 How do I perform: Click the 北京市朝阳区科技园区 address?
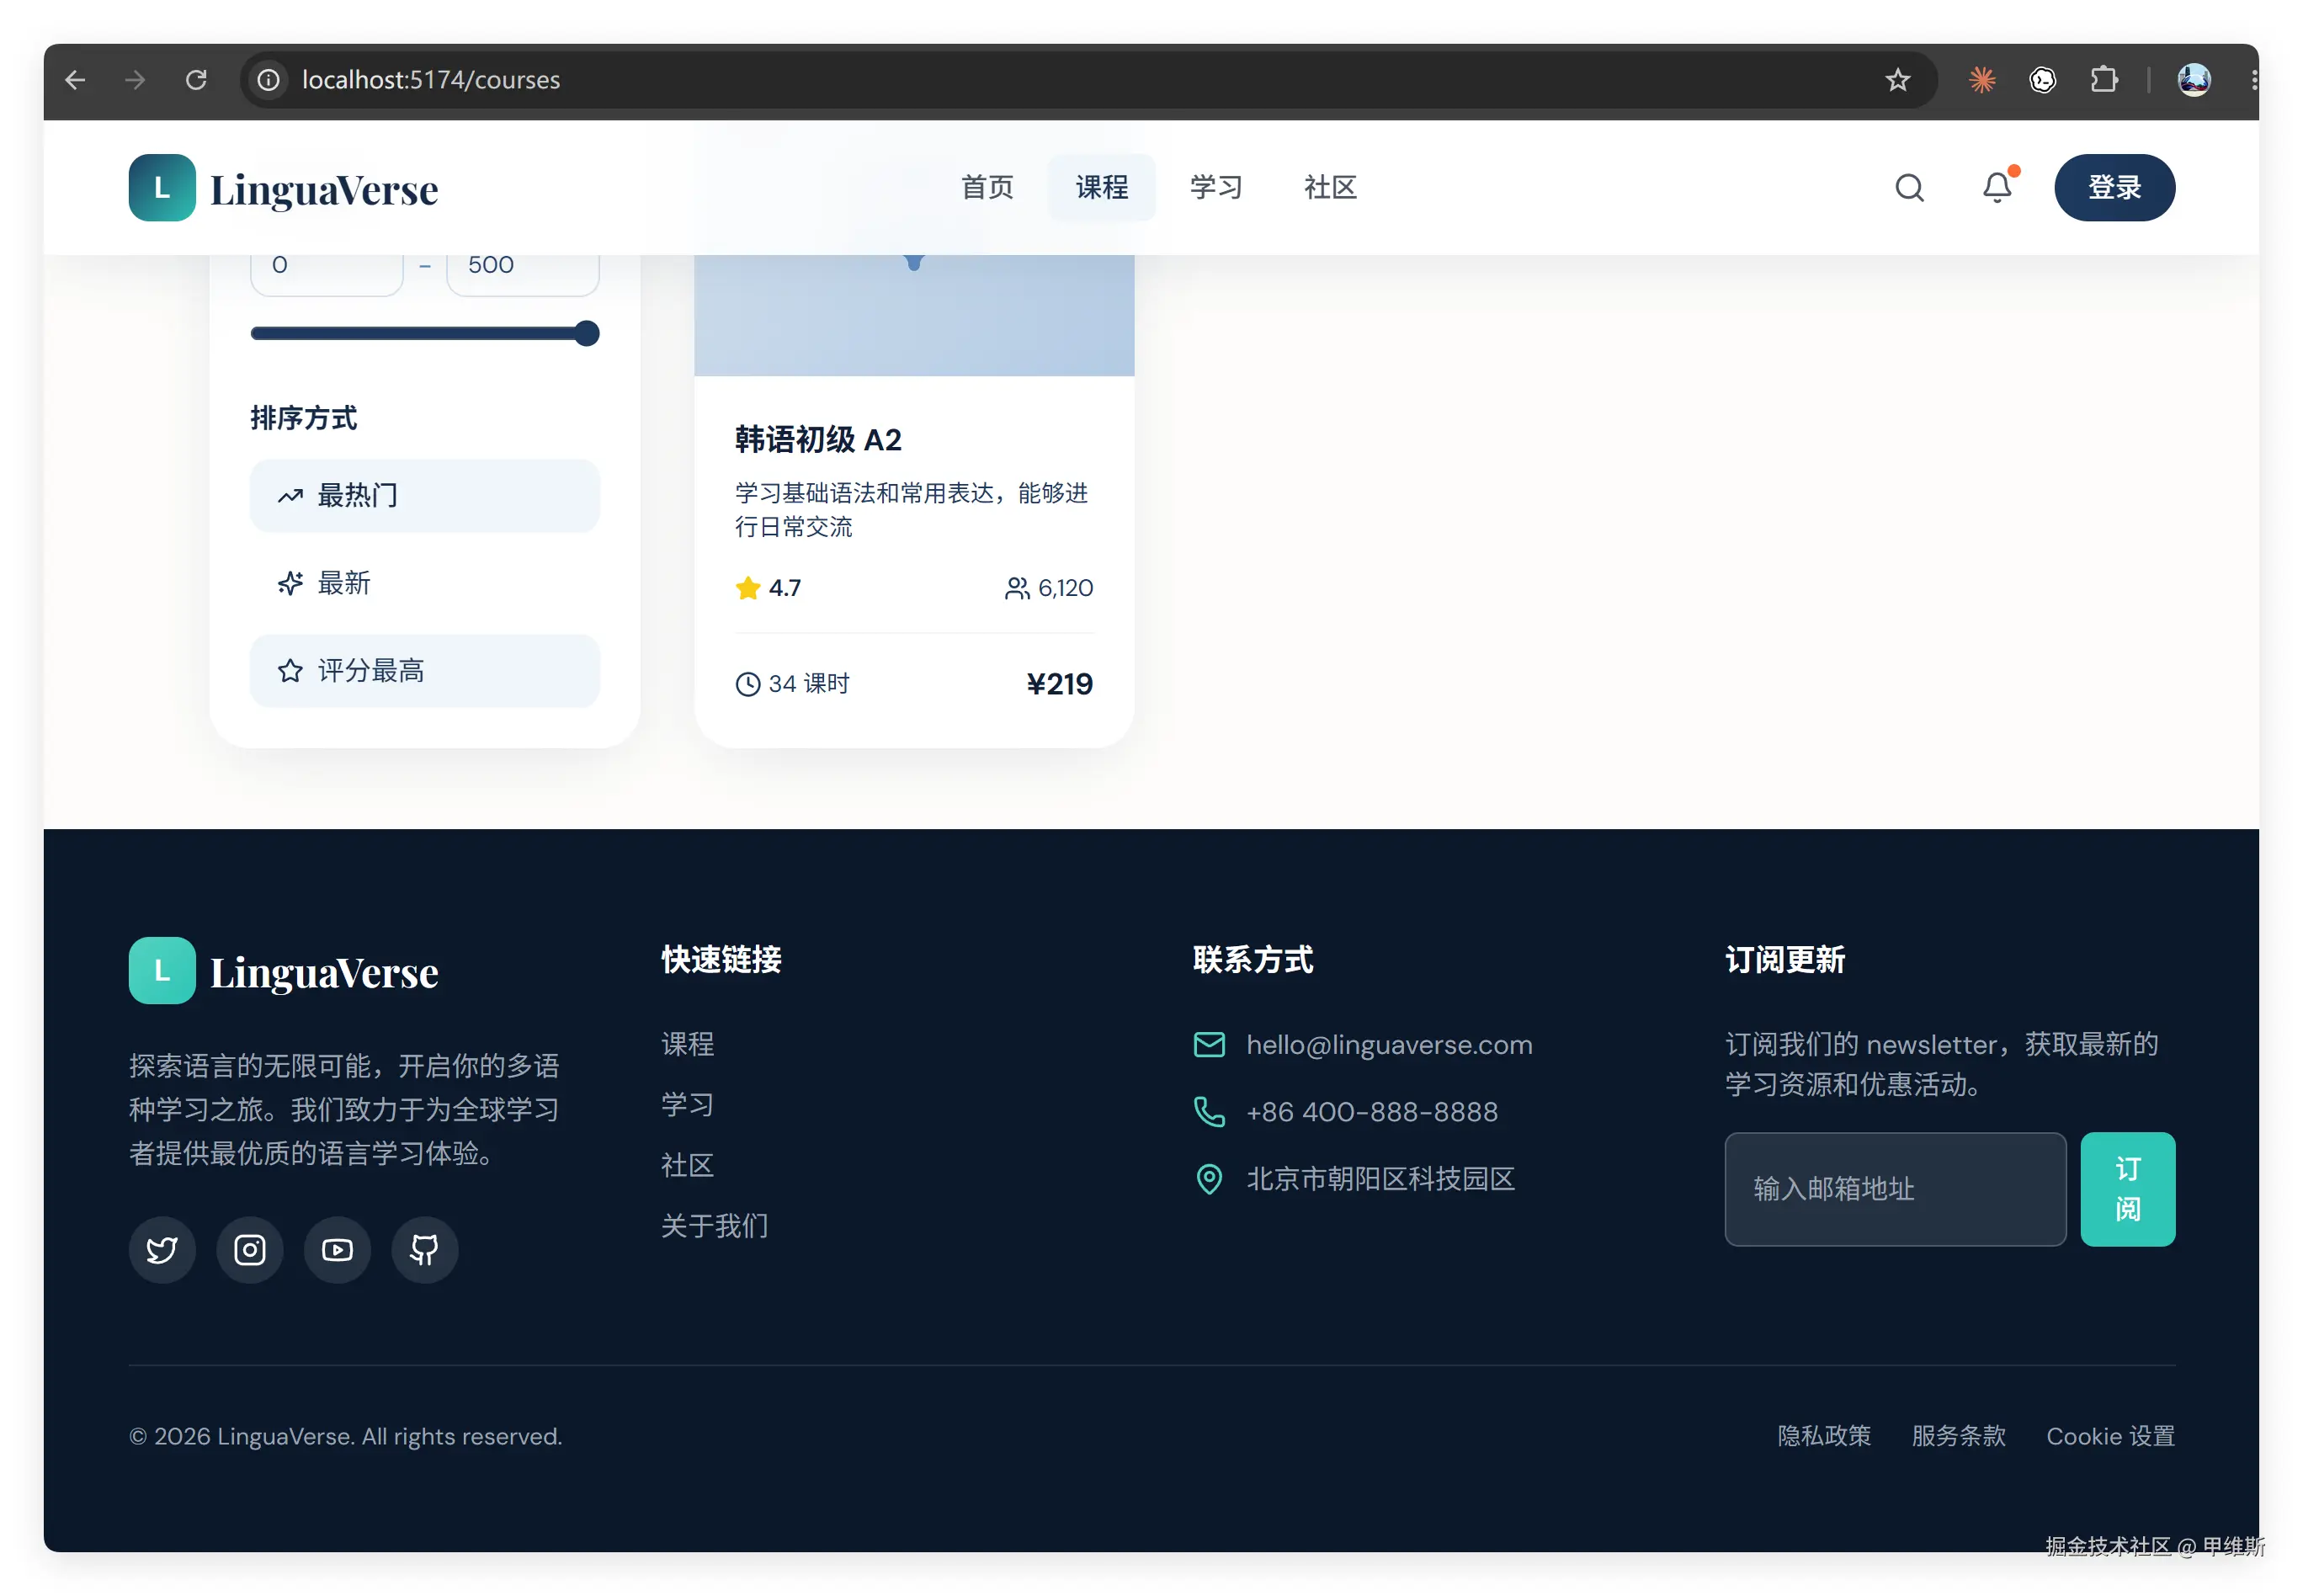(1380, 1179)
